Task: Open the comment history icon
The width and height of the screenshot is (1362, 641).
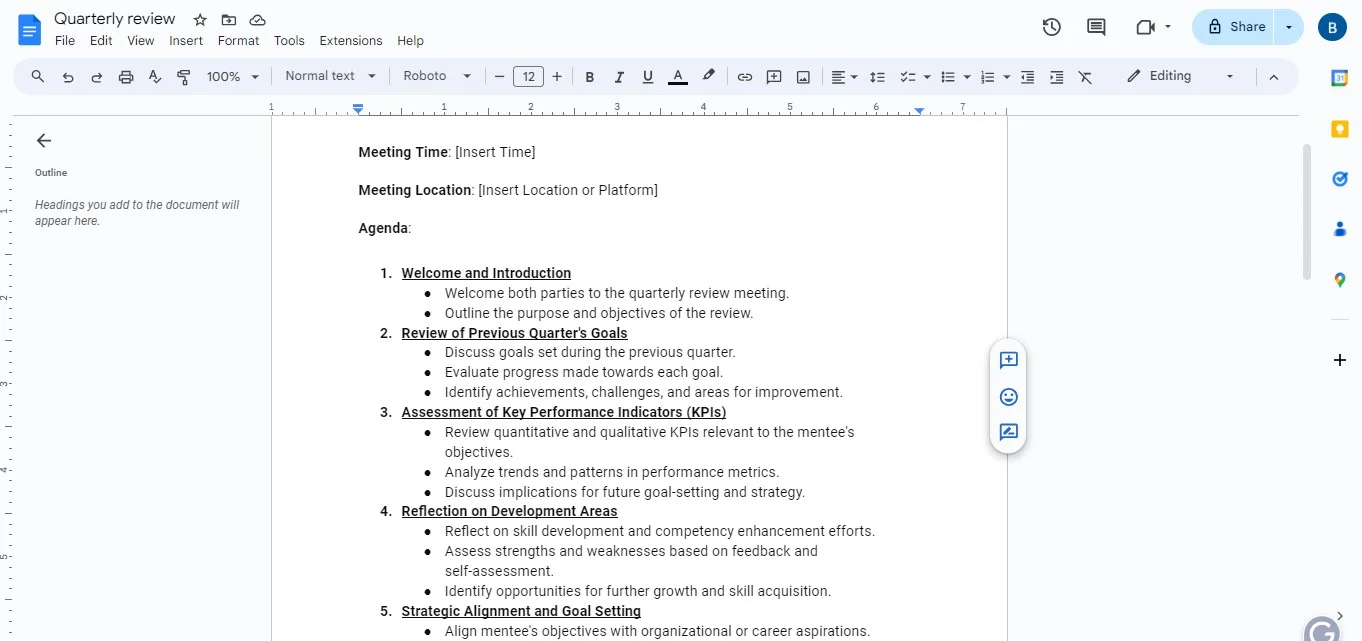Action: pos(1096,27)
